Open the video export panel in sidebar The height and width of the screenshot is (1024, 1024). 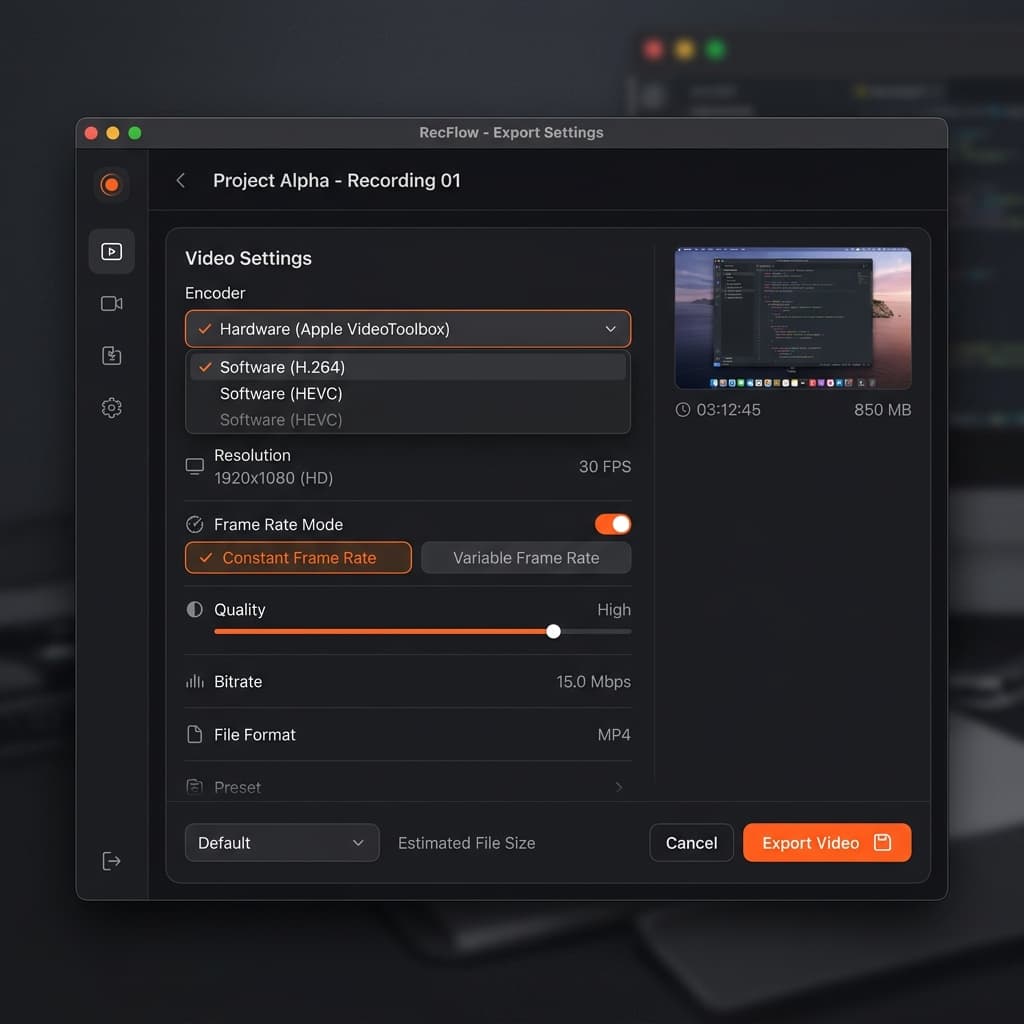pyautogui.click(x=111, y=251)
